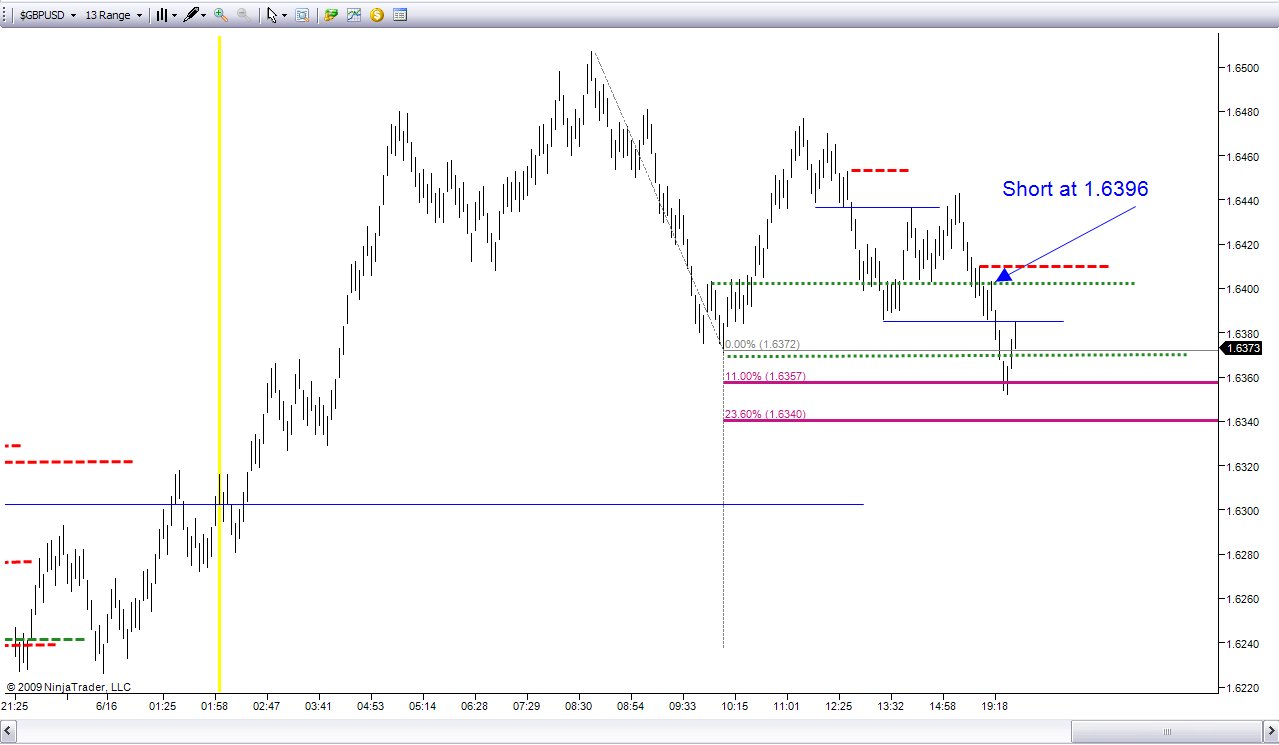Click the zoom in magnifier icon
Image resolution: width=1279 pixels, height=745 pixels.
221,16
